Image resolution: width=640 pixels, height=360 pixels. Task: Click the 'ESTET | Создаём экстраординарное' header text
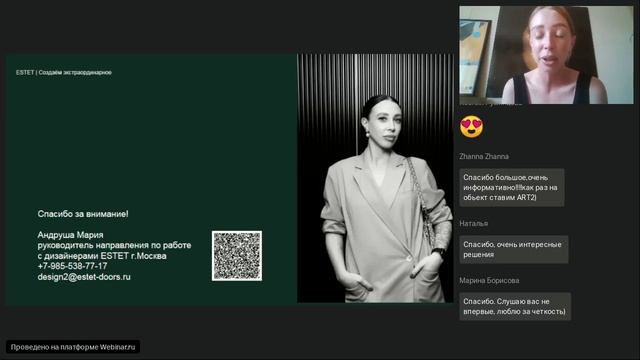(64, 72)
